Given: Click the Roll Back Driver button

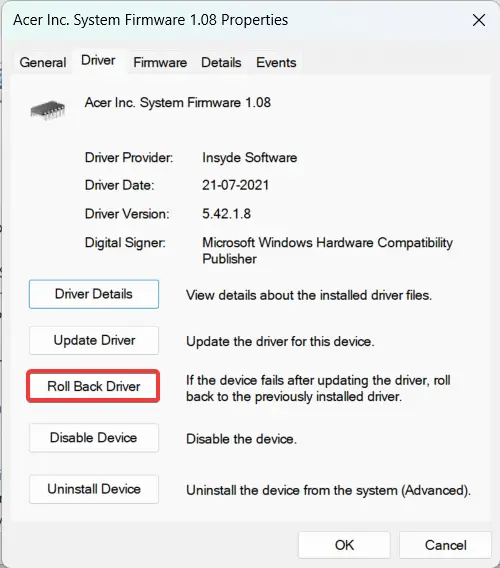Looking at the screenshot, I should [94, 386].
